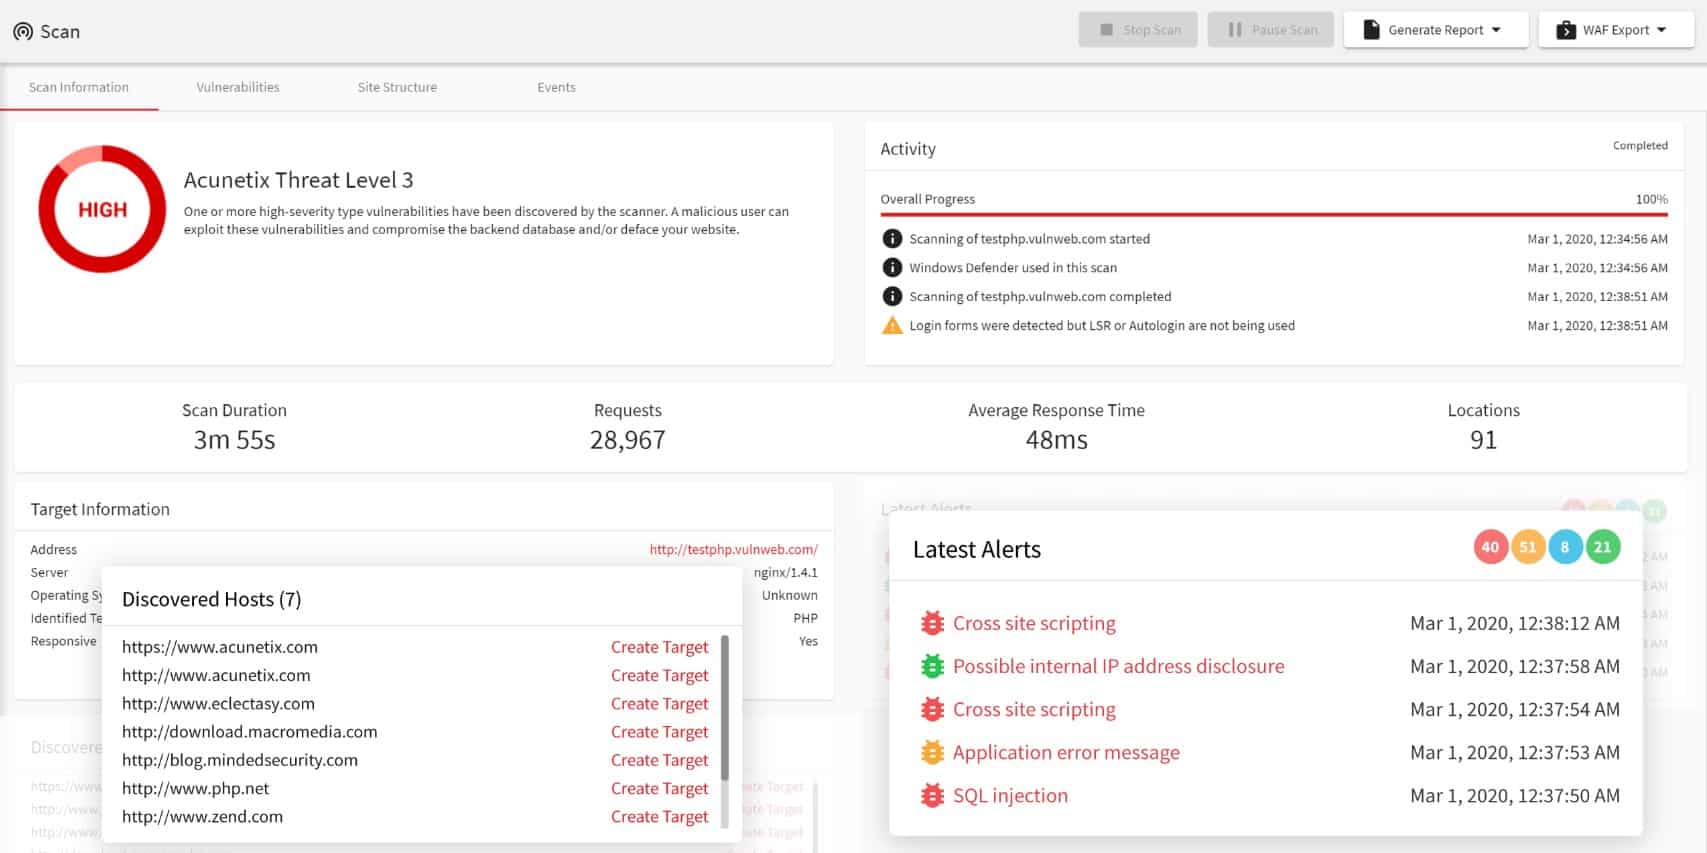Click red bug icon of 12:38:12 Cross site scripting

coord(932,623)
